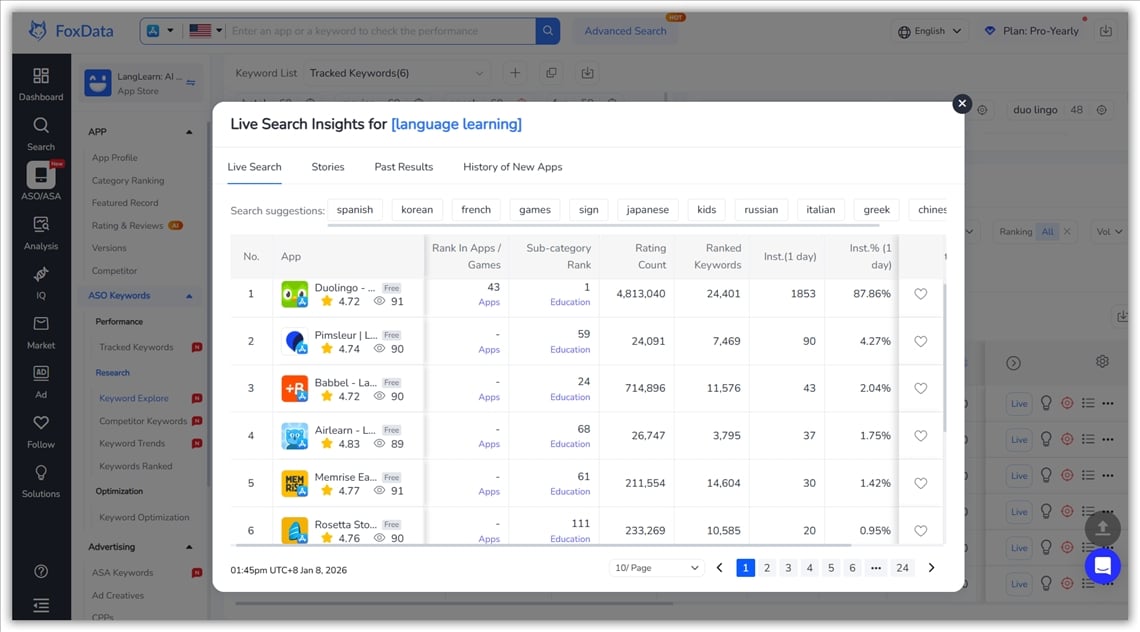
Task: Open the ASO/ASA sidebar icon
Action: point(41,182)
